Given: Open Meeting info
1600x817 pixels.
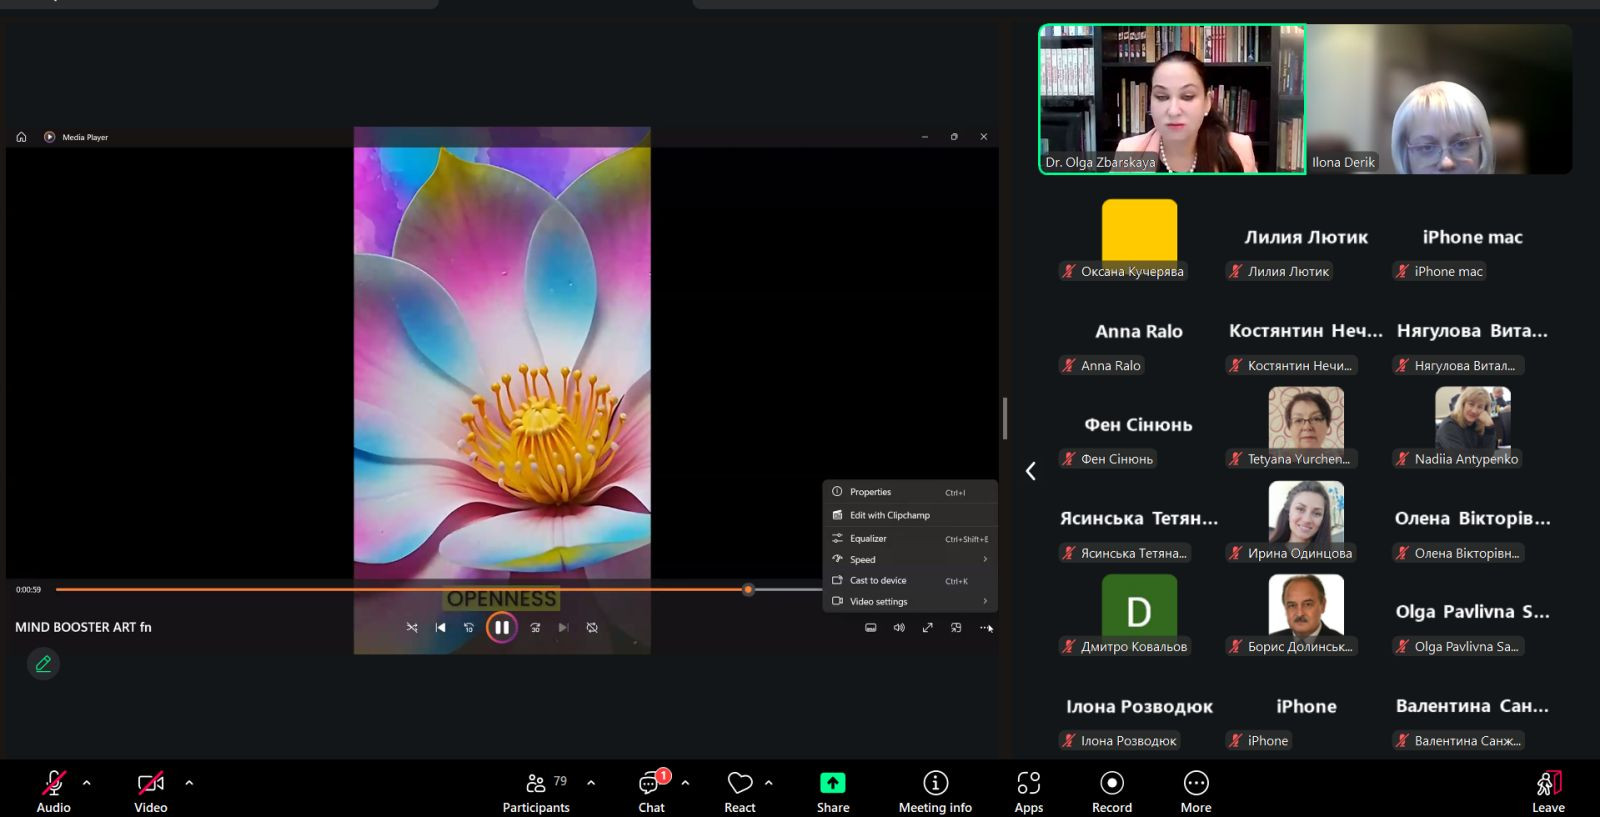Looking at the screenshot, I should coord(935,784).
